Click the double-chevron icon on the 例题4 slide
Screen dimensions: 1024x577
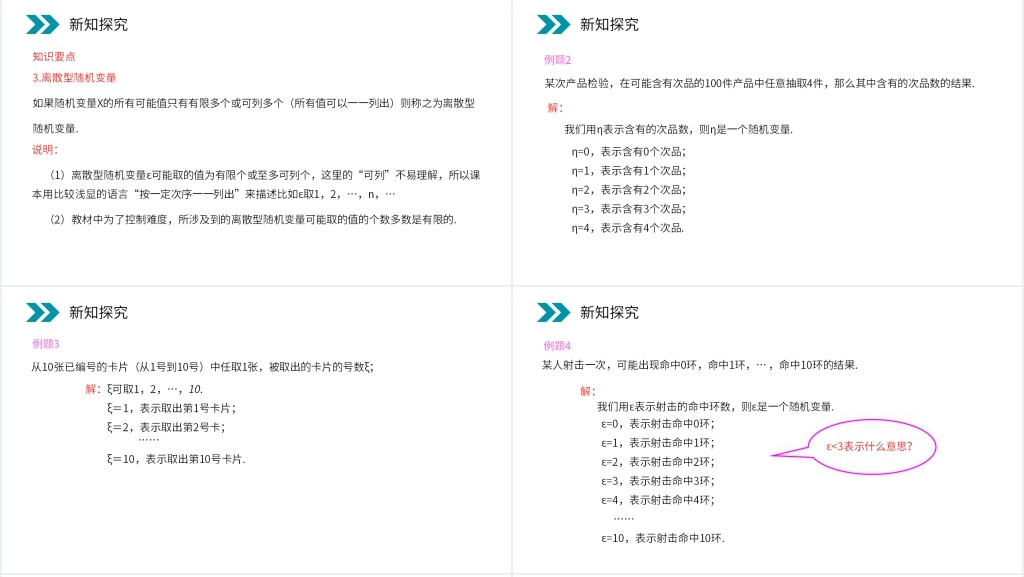[x=553, y=313]
